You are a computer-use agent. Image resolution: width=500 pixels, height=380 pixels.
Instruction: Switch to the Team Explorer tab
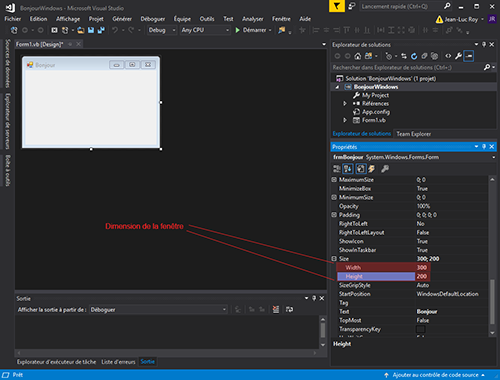(x=414, y=134)
